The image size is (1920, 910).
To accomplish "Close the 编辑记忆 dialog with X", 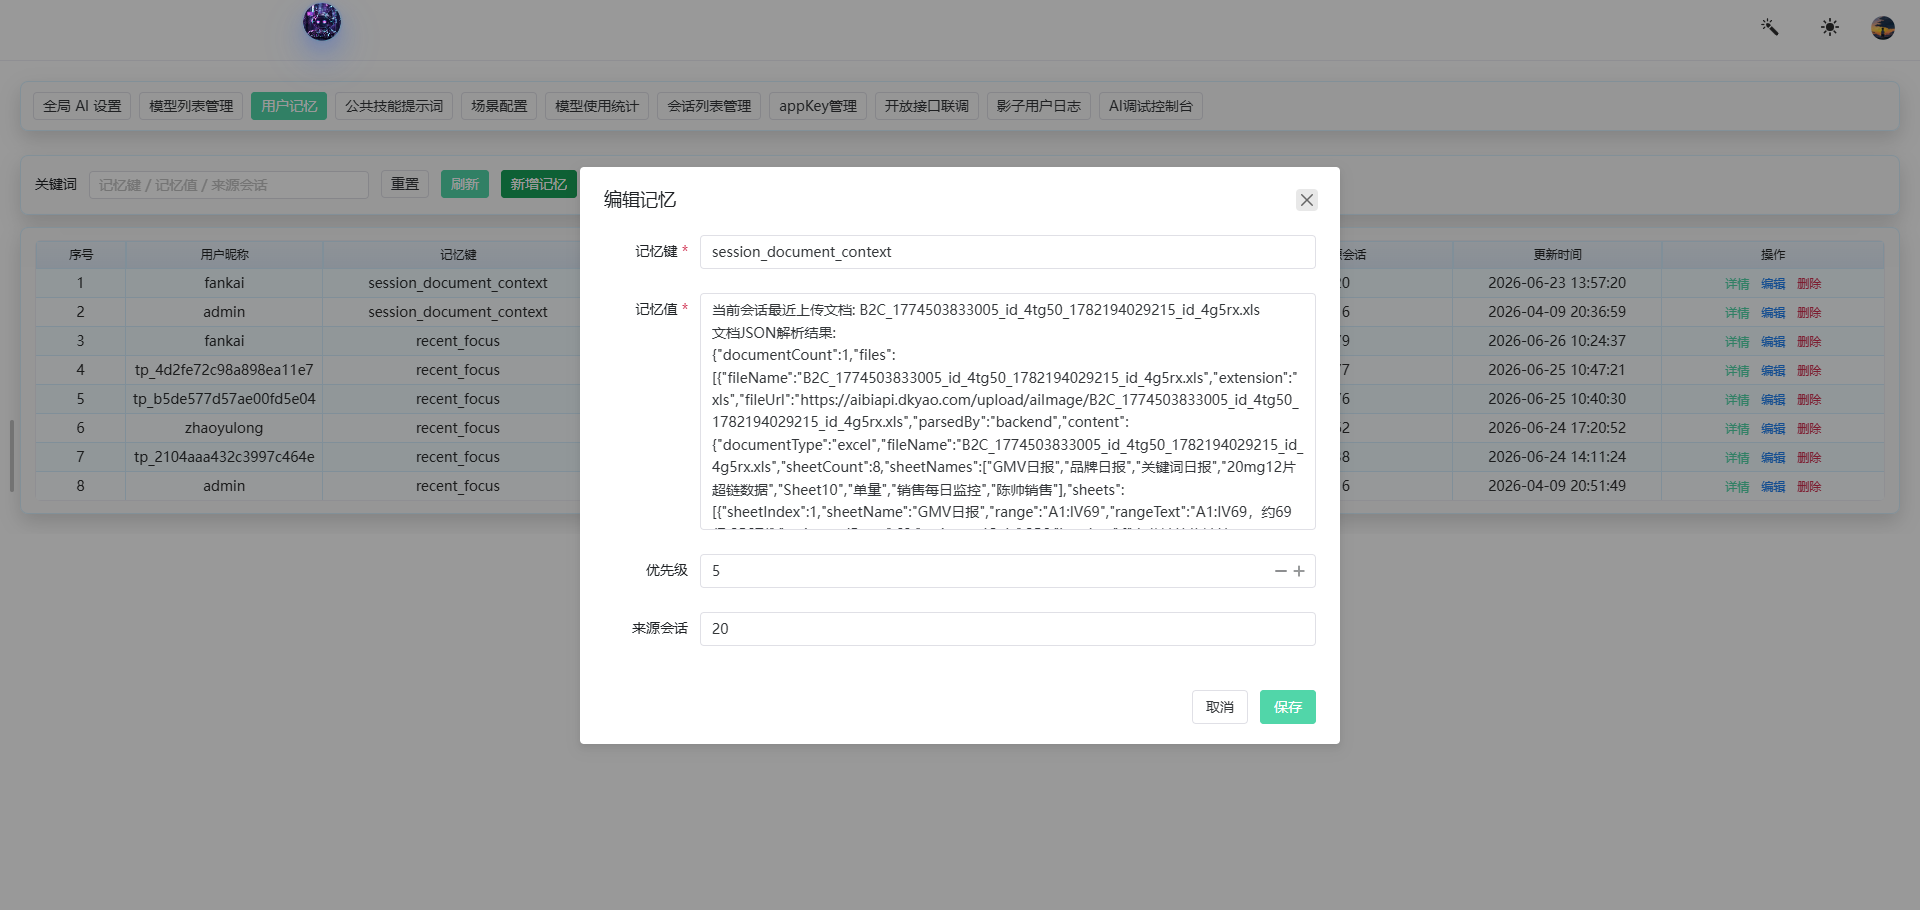I will [x=1306, y=200].
